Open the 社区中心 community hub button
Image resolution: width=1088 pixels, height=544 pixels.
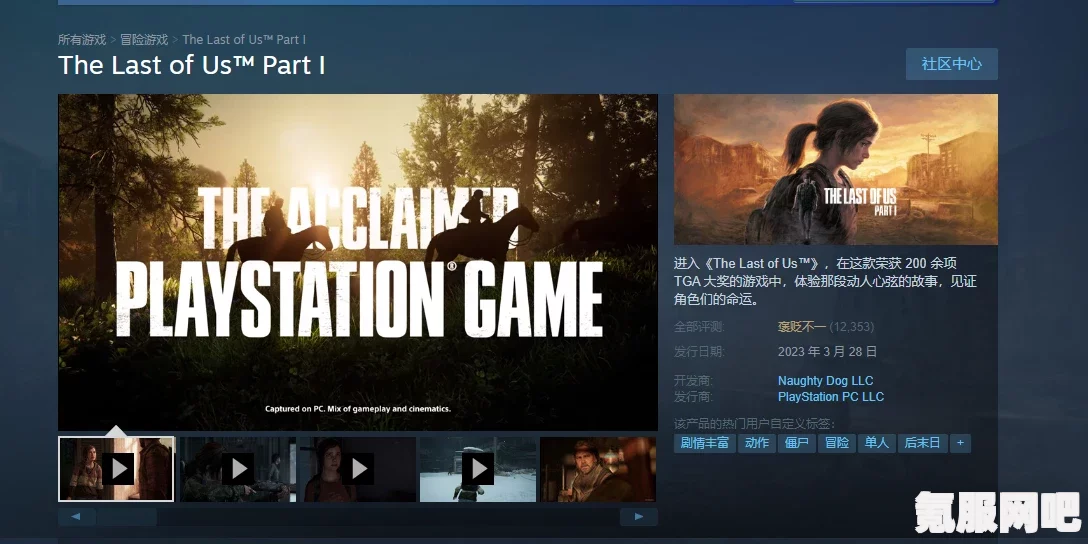[951, 64]
